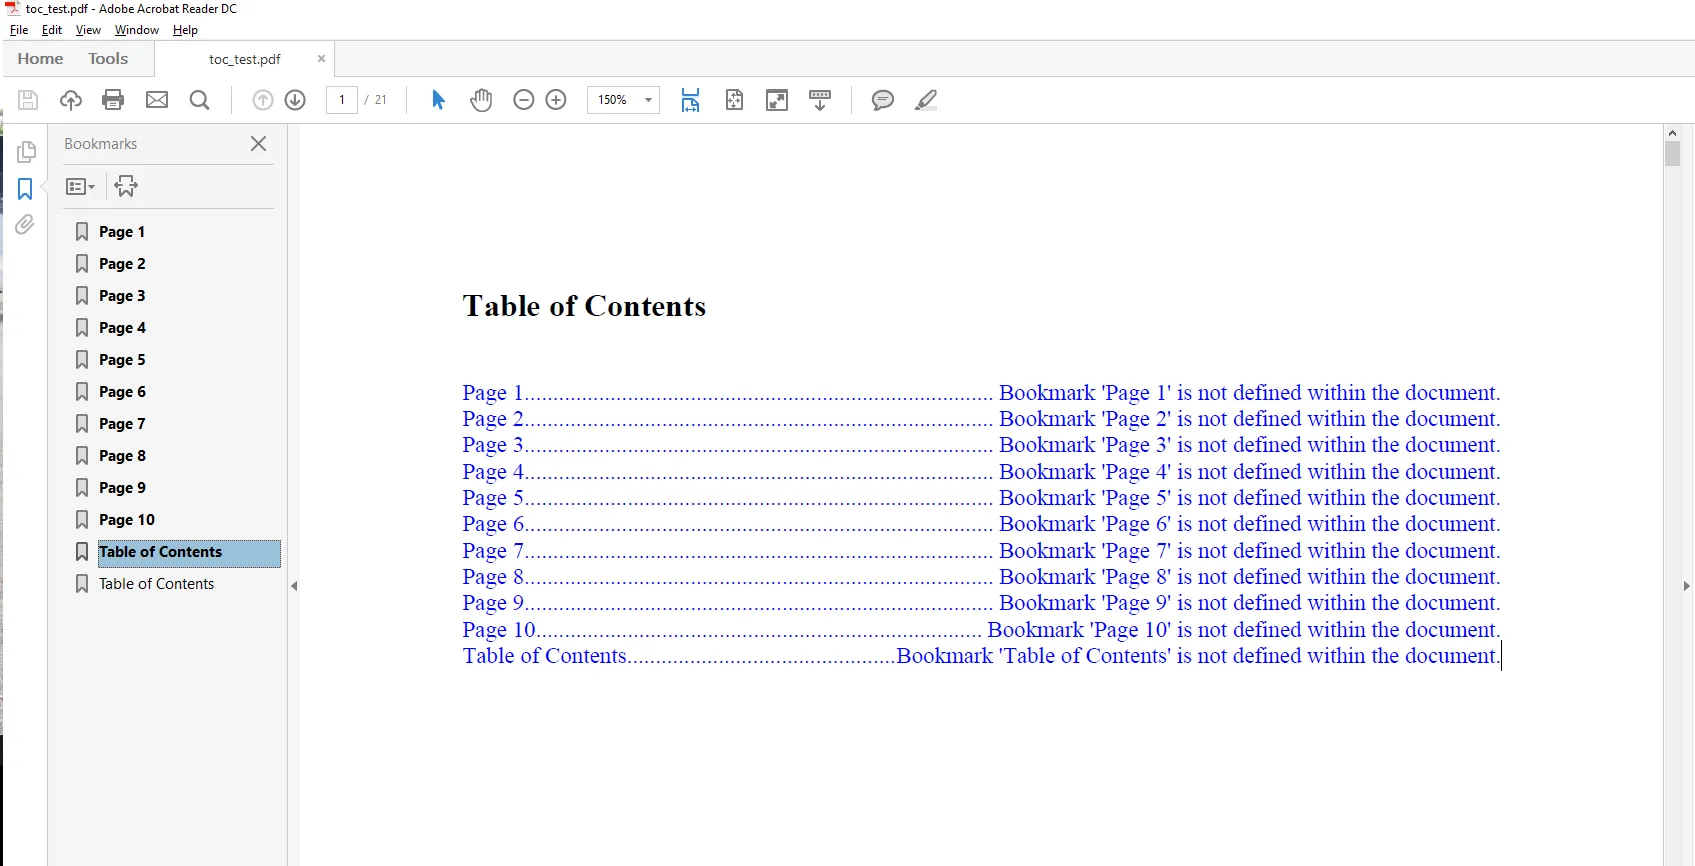Screen dimensions: 1695x866
Task: Close the Bookmarks panel
Action: (x=258, y=144)
